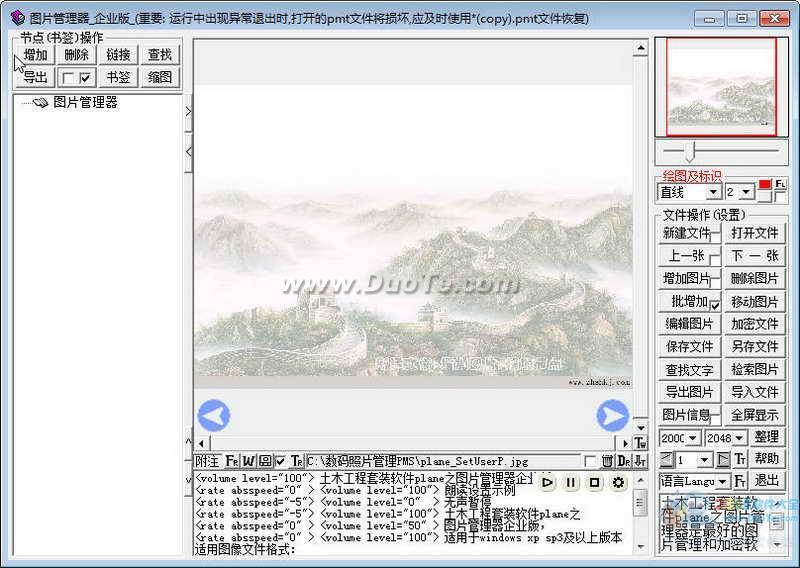This screenshot has width=800, height=568.
Task: Open the speech settings gear icon
Action: tap(618, 482)
